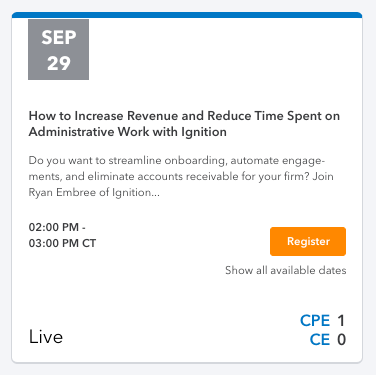The width and height of the screenshot is (376, 375).
Task: Click the 03:00 PM CT end time
Action: [x=62, y=243]
